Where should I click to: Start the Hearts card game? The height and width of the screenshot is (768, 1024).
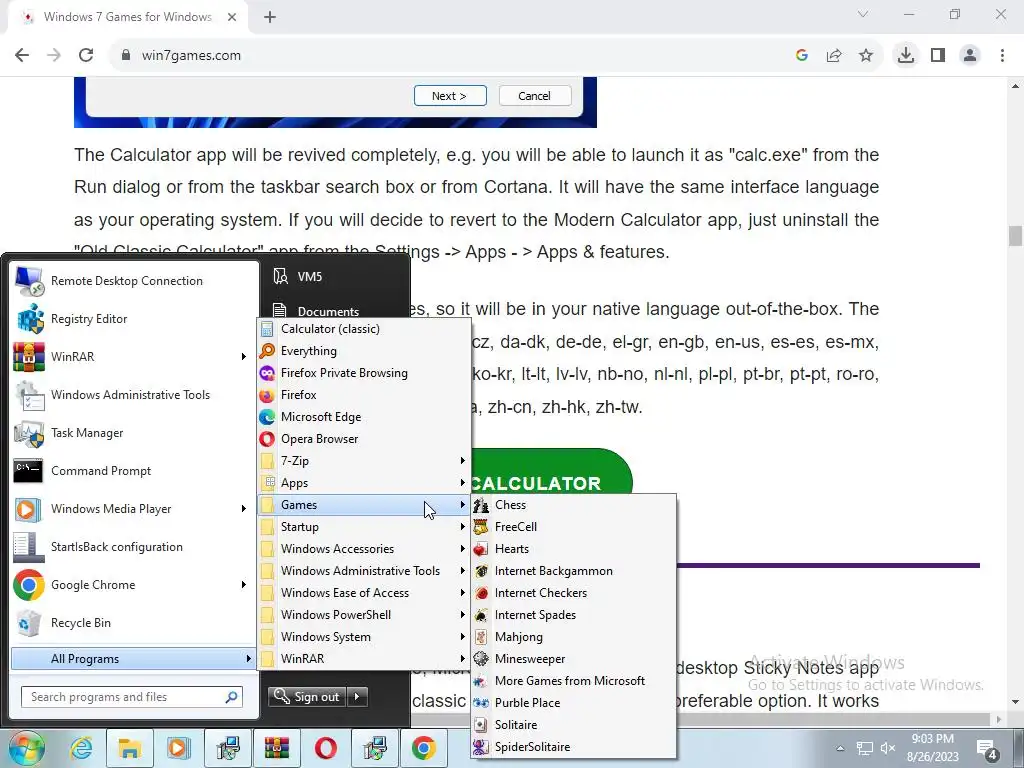(x=573, y=549)
